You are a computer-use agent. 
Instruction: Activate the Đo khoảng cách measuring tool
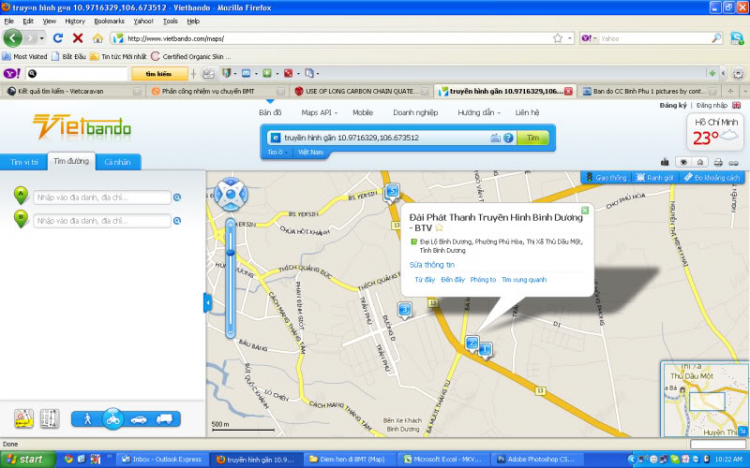(x=712, y=178)
